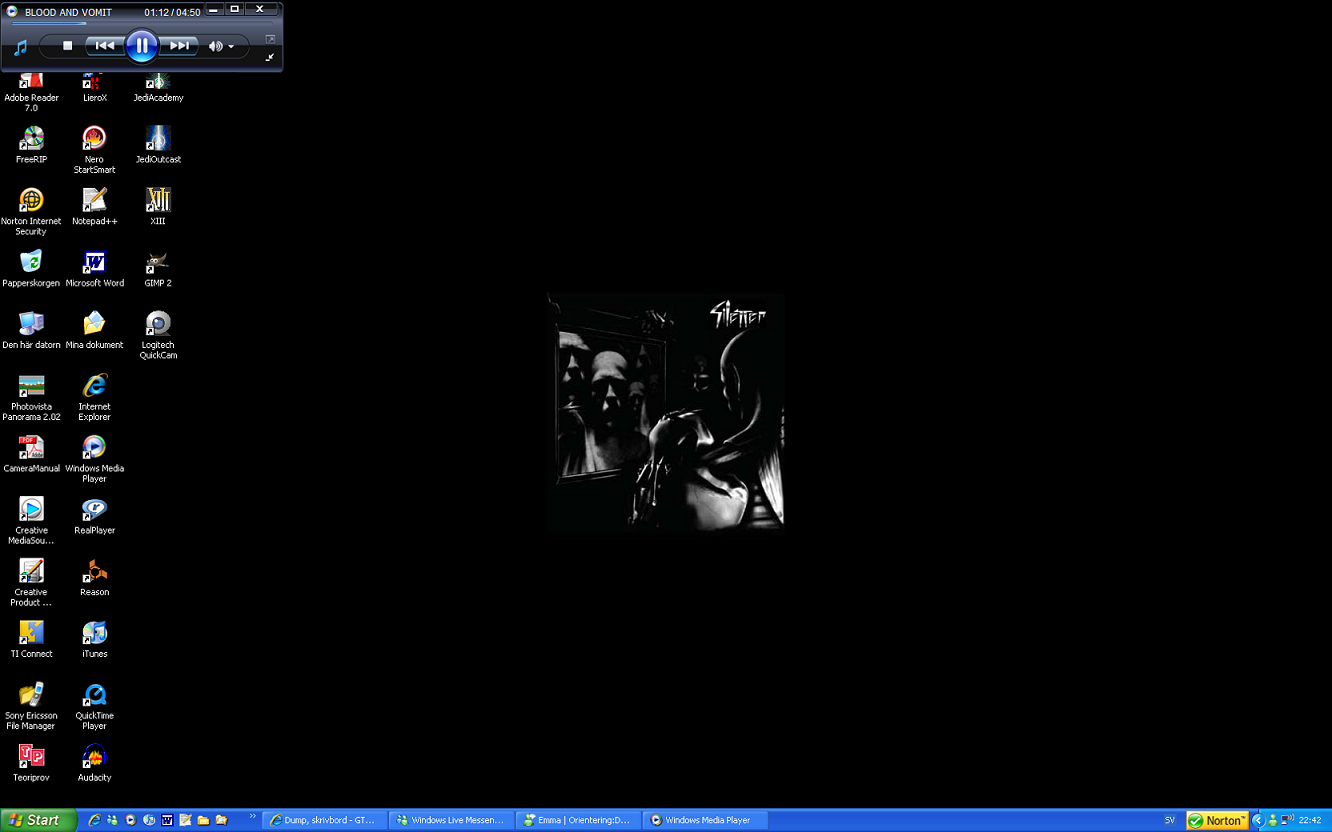Select the Microsoft Word desktop icon
1332x832 pixels.
coord(95,269)
